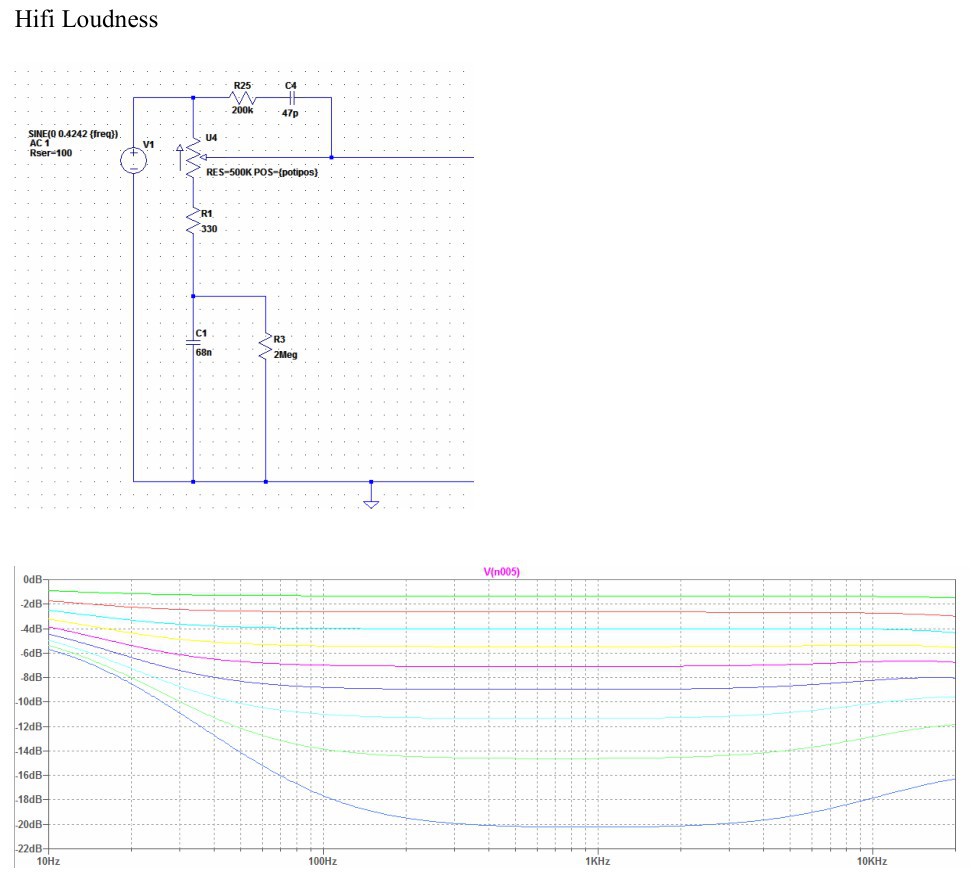Click the U4 potentiometer symbol
This screenshot has width=971, height=876.
[193, 157]
